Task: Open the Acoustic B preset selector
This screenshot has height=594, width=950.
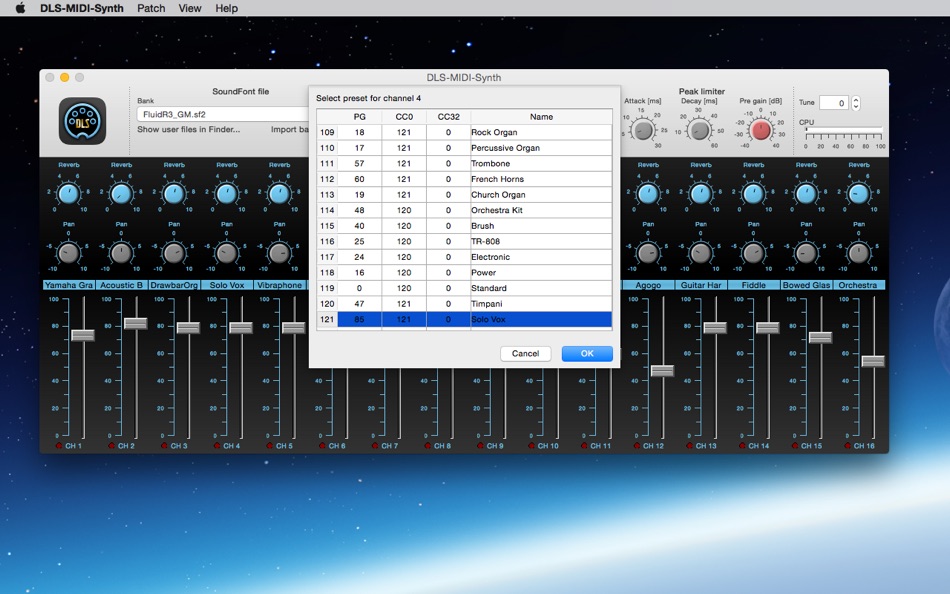Action: click(121, 285)
